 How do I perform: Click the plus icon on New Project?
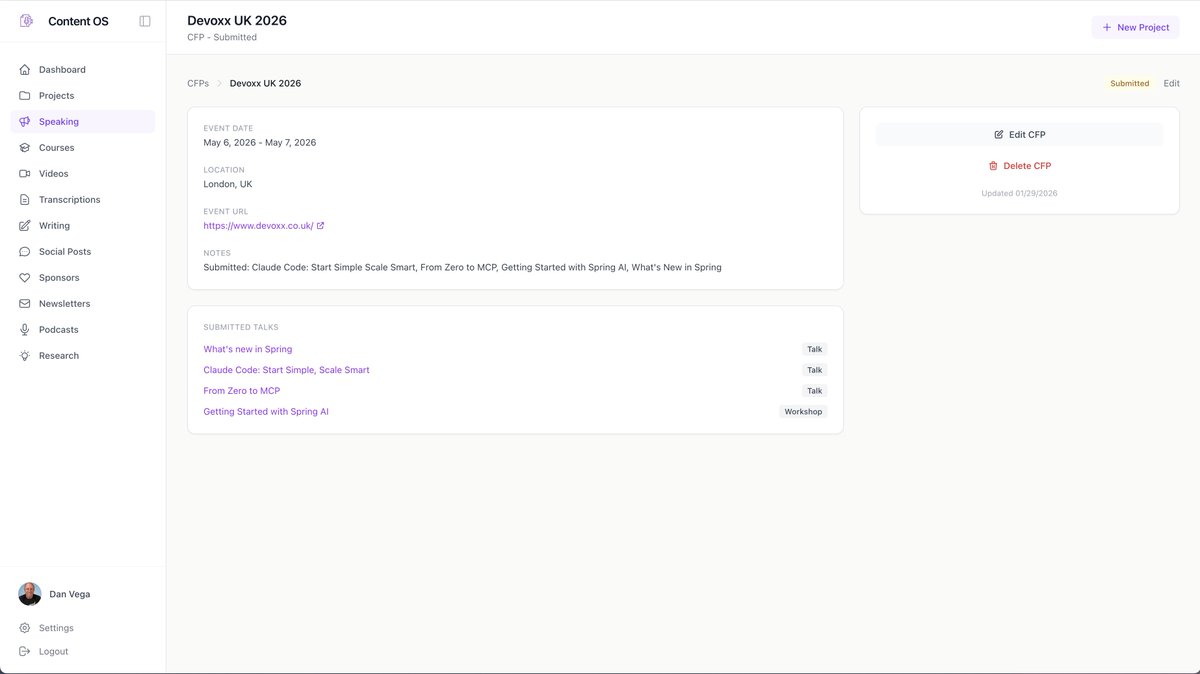point(1106,28)
